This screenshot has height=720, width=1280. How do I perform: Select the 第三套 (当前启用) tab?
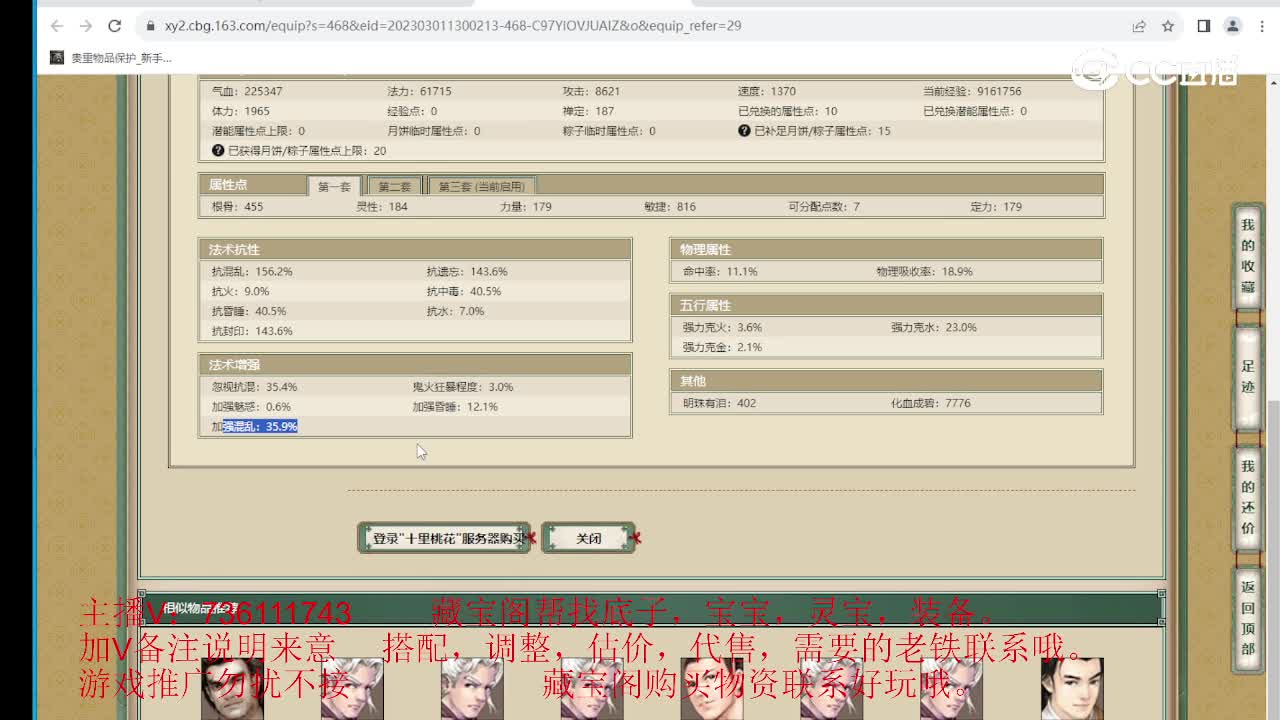(x=484, y=185)
